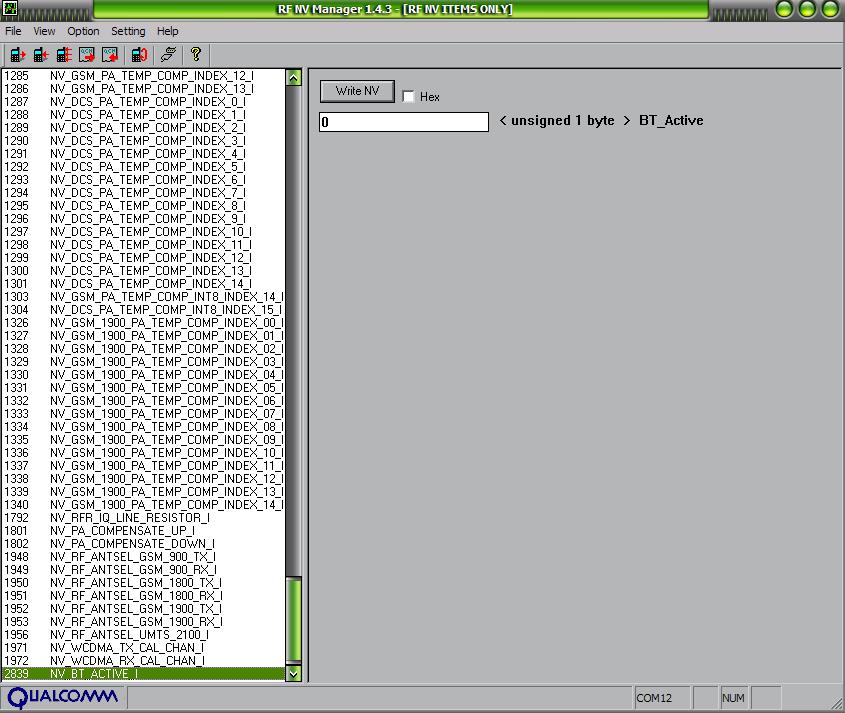Open the View menu
The height and width of the screenshot is (713, 845).
pyautogui.click(x=44, y=31)
